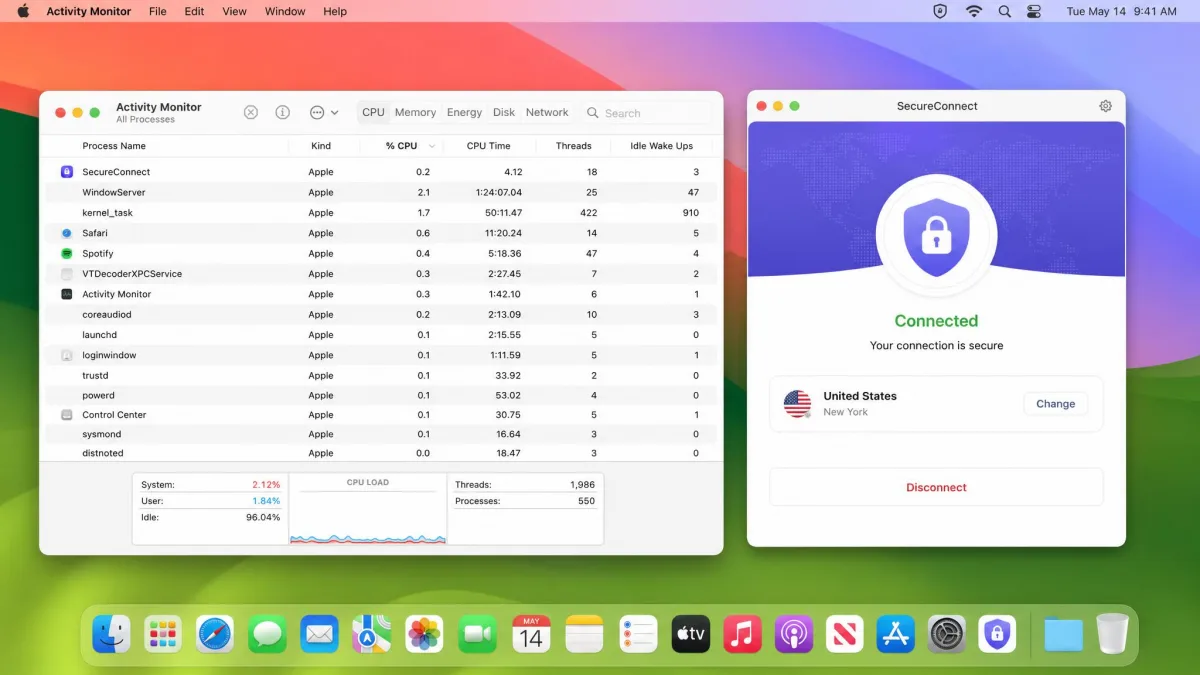Open the Window menu
Image resolution: width=1200 pixels, height=675 pixels.
point(285,11)
